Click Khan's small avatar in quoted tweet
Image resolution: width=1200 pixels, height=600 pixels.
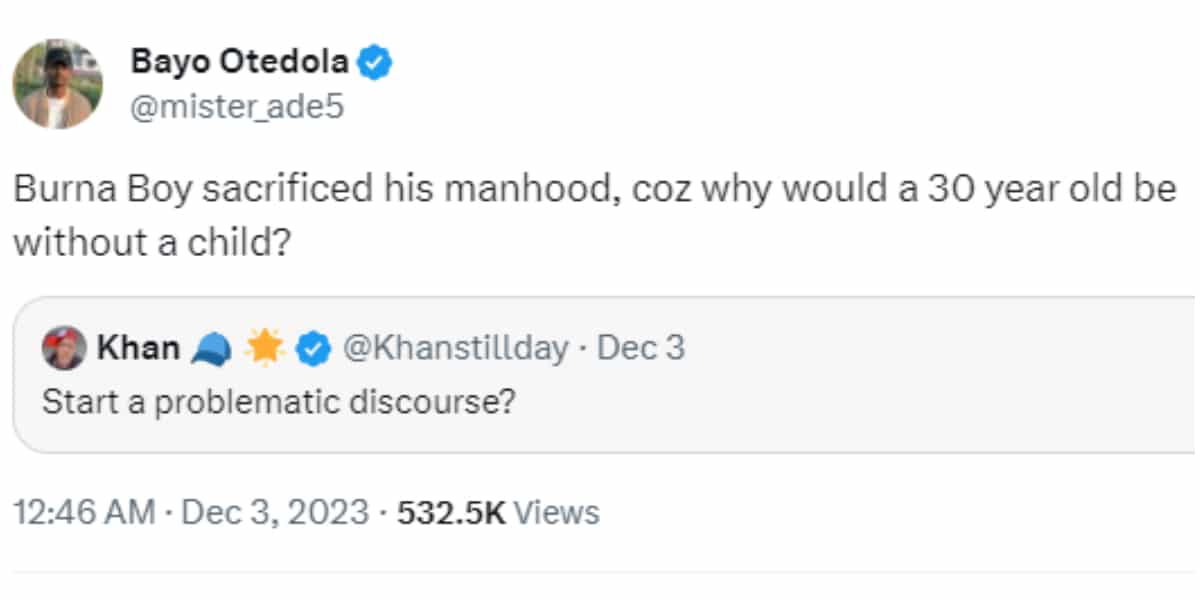(x=64, y=348)
